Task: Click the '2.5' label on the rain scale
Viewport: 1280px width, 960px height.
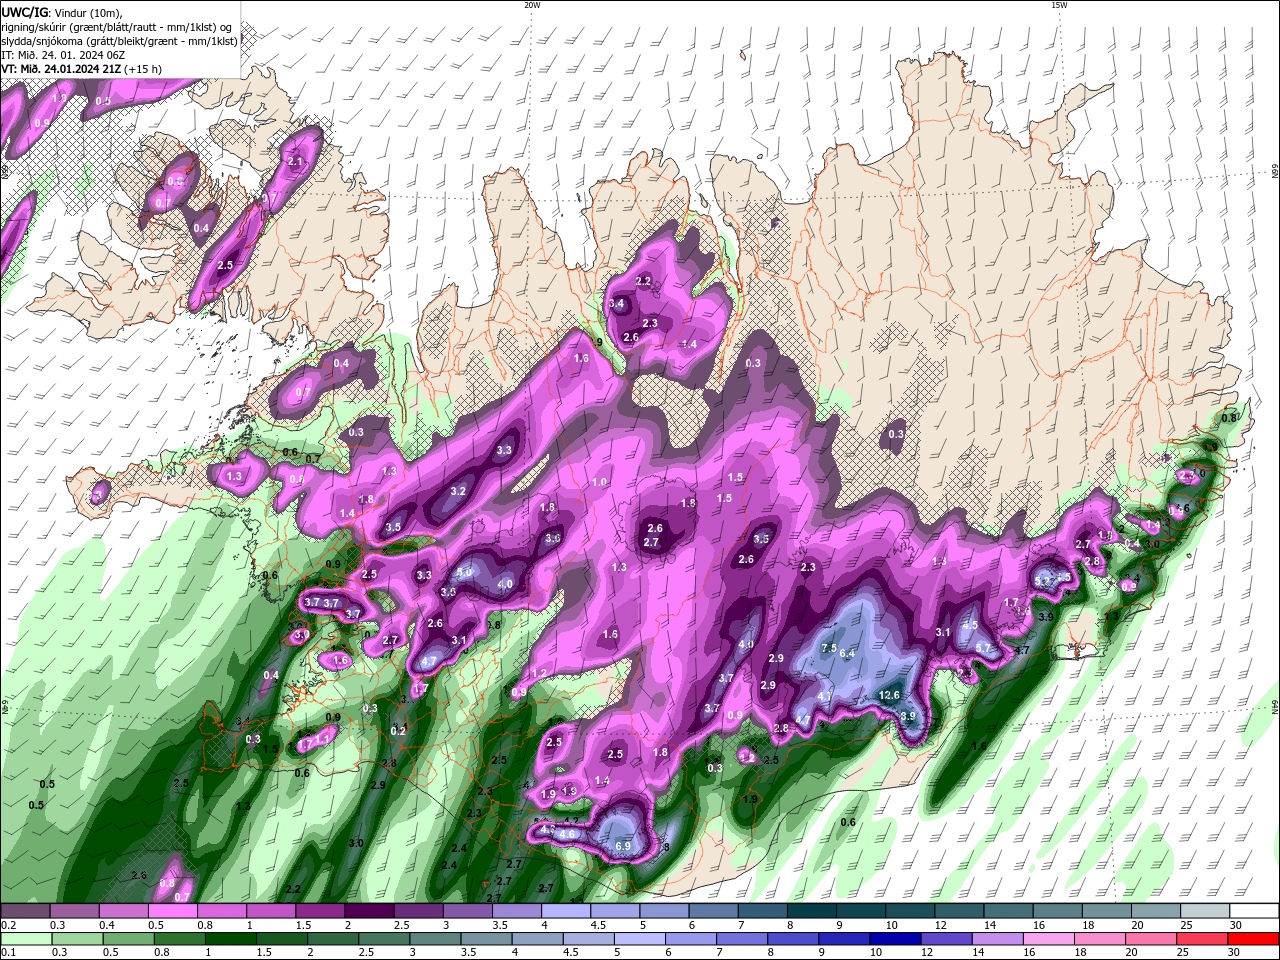Action: click(x=366, y=953)
